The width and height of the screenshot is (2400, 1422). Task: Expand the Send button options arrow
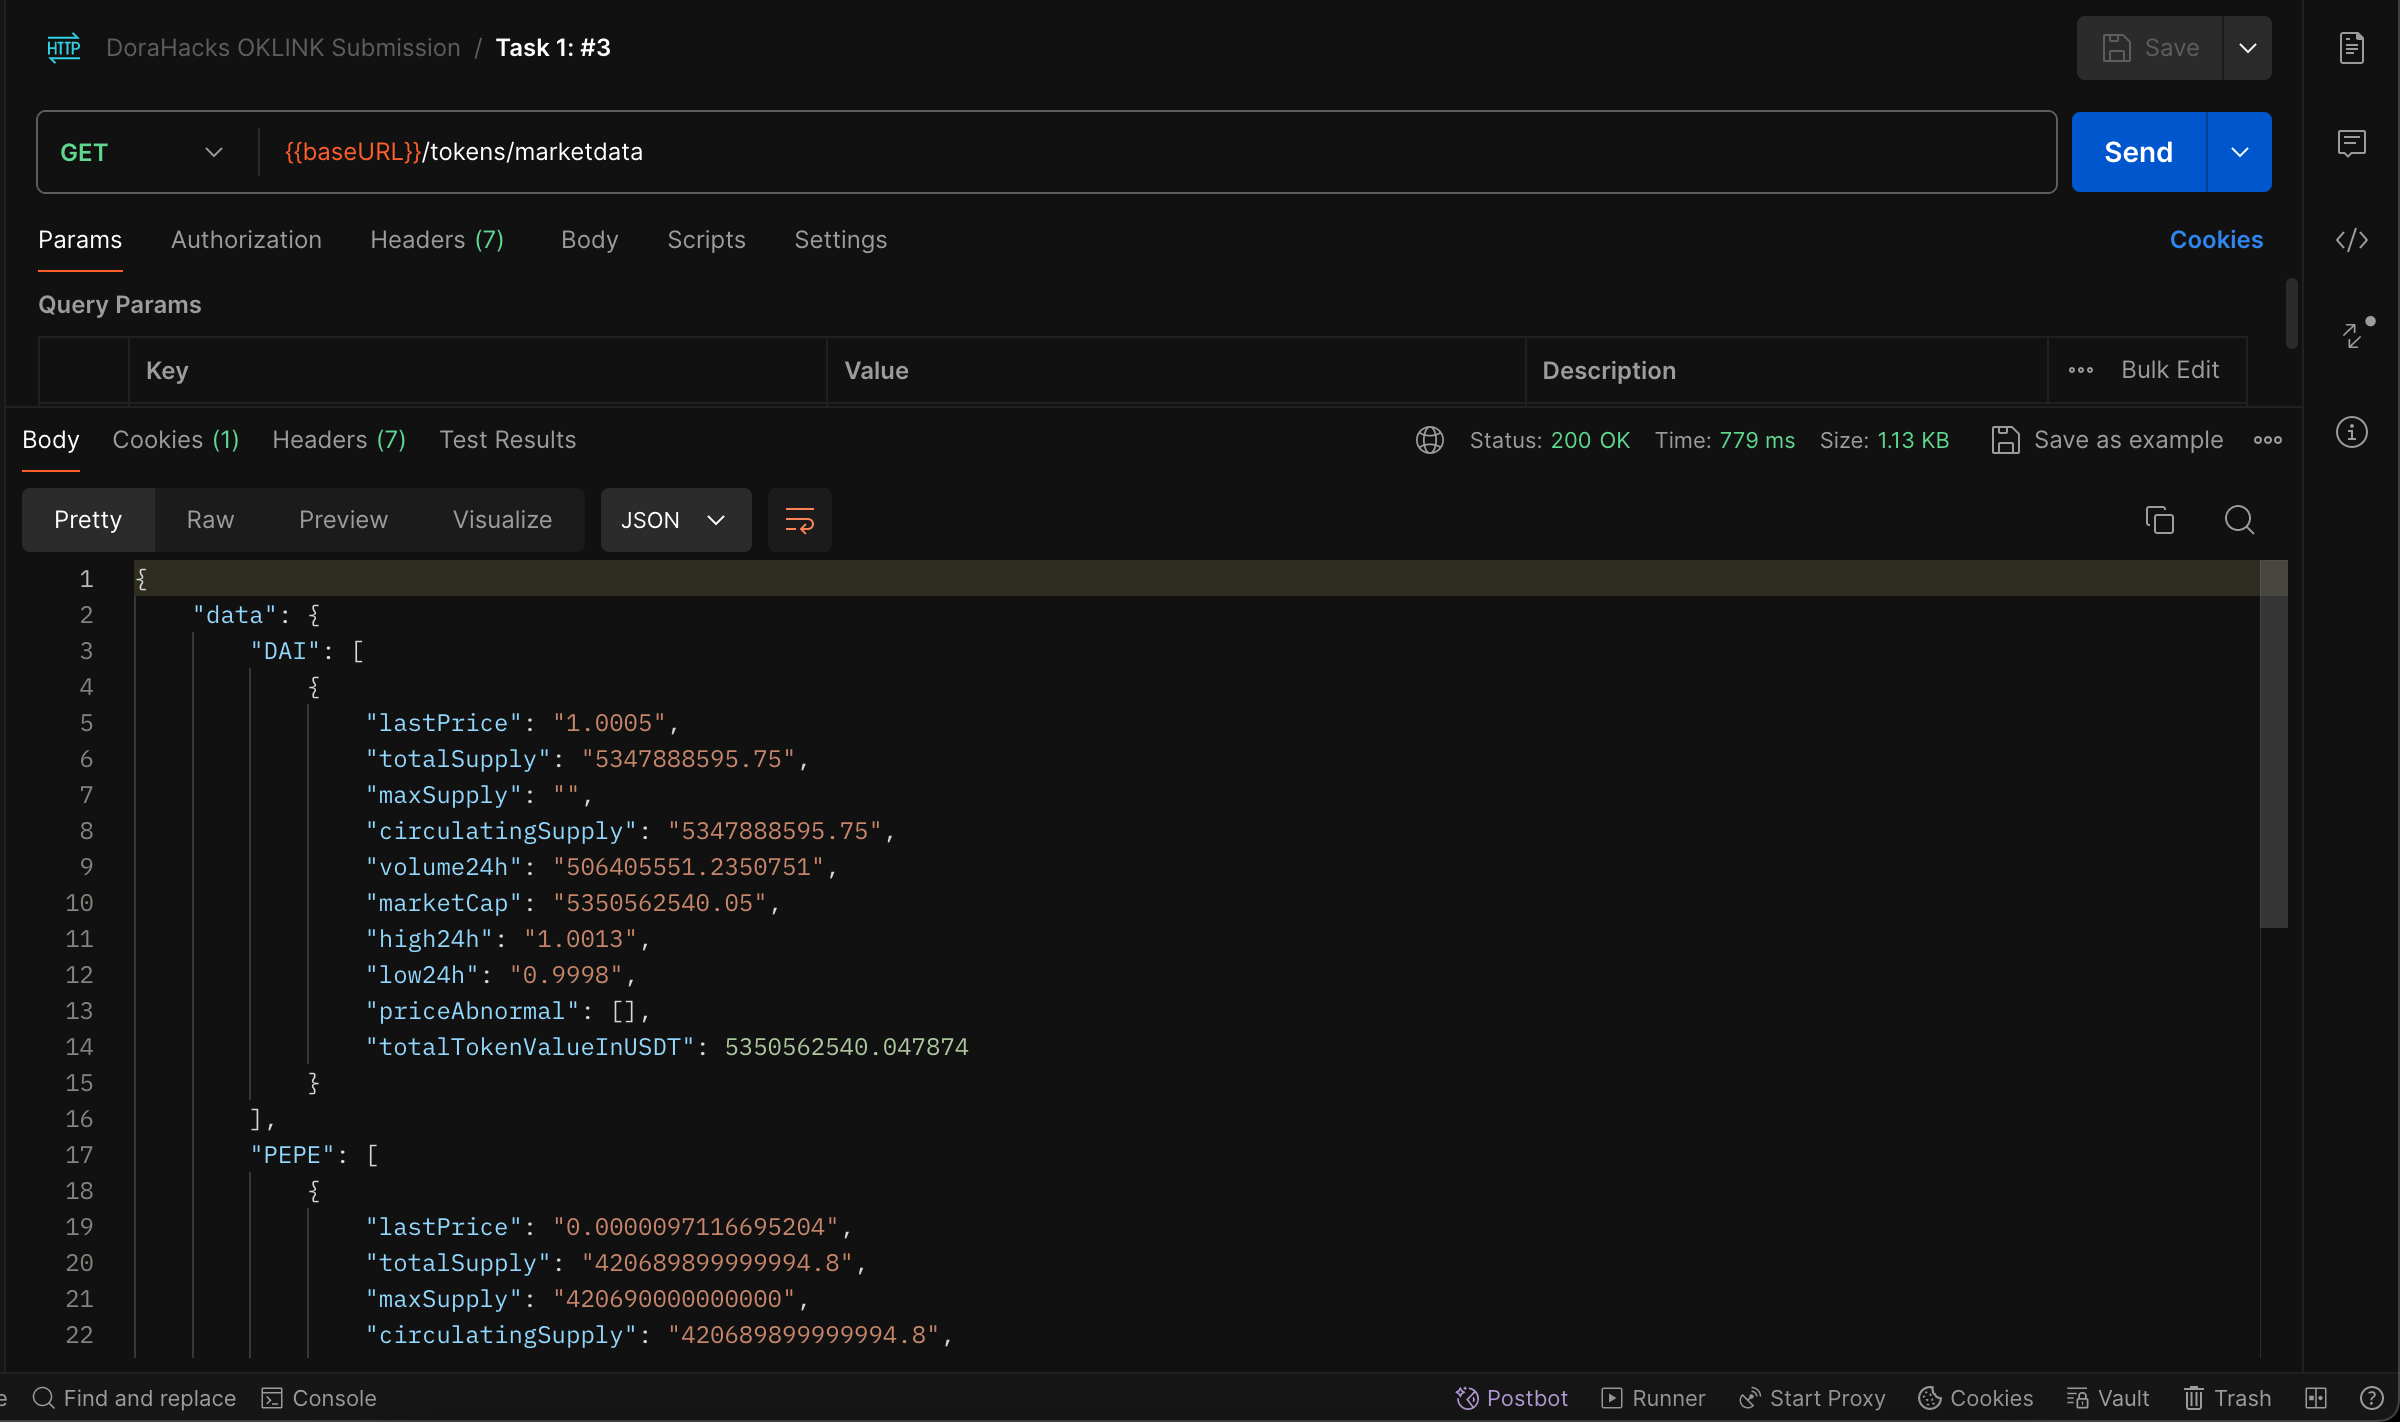coord(2240,152)
